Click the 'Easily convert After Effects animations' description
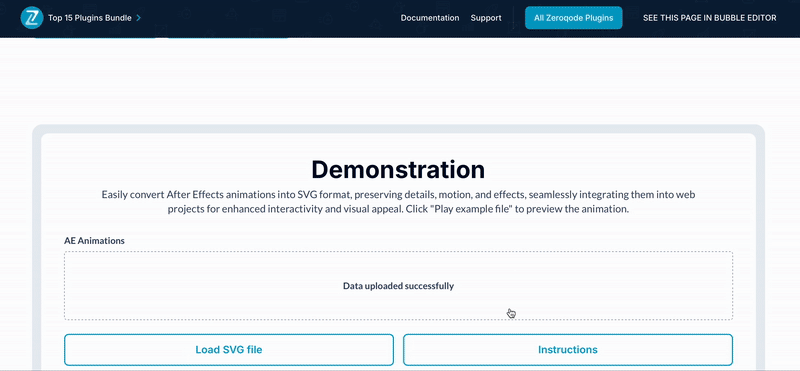Image resolution: width=800 pixels, height=371 pixels. [x=398, y=202]
